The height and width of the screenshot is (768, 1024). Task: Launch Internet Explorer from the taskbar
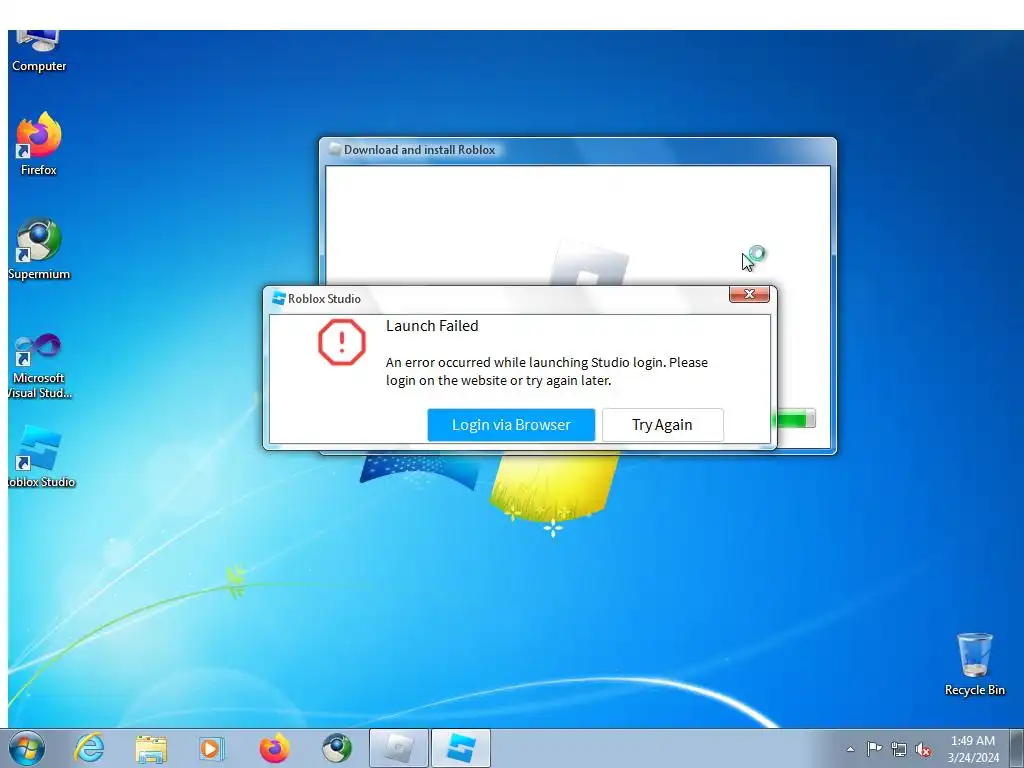pos(89,748)
